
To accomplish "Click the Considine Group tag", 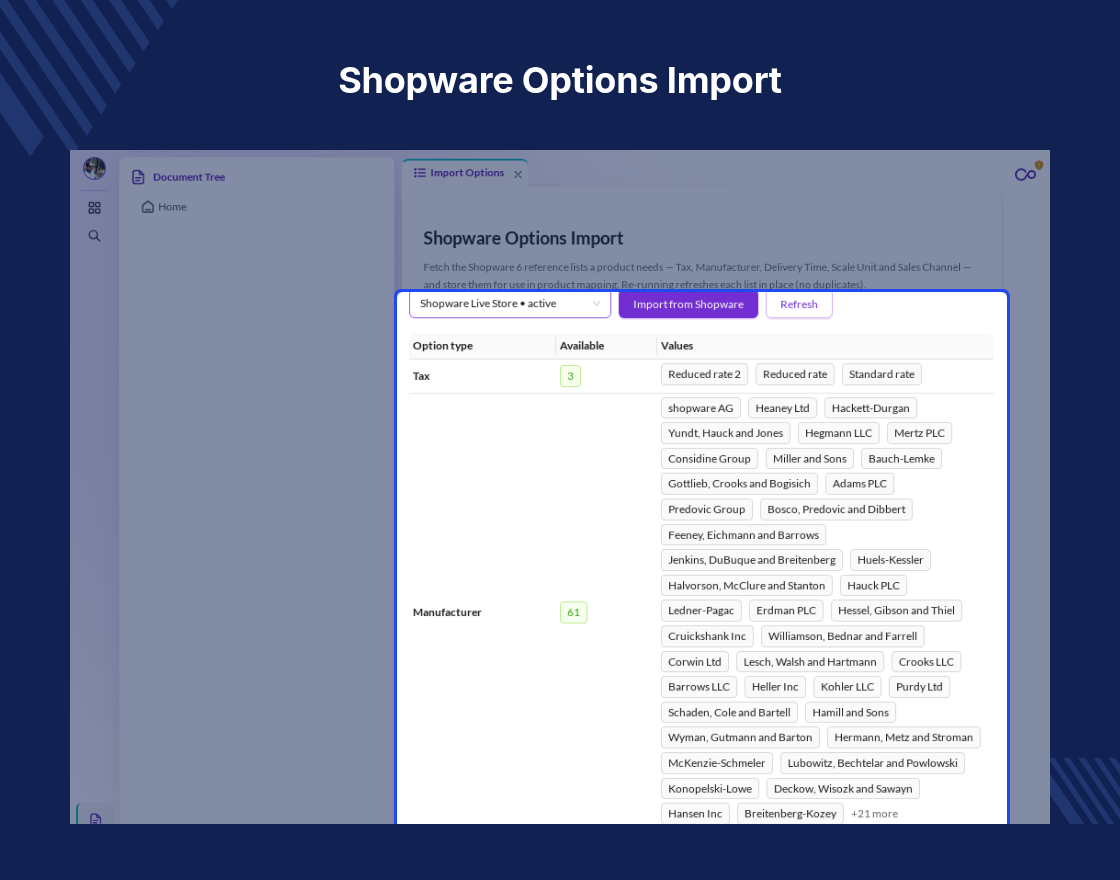I will point(709,459).
